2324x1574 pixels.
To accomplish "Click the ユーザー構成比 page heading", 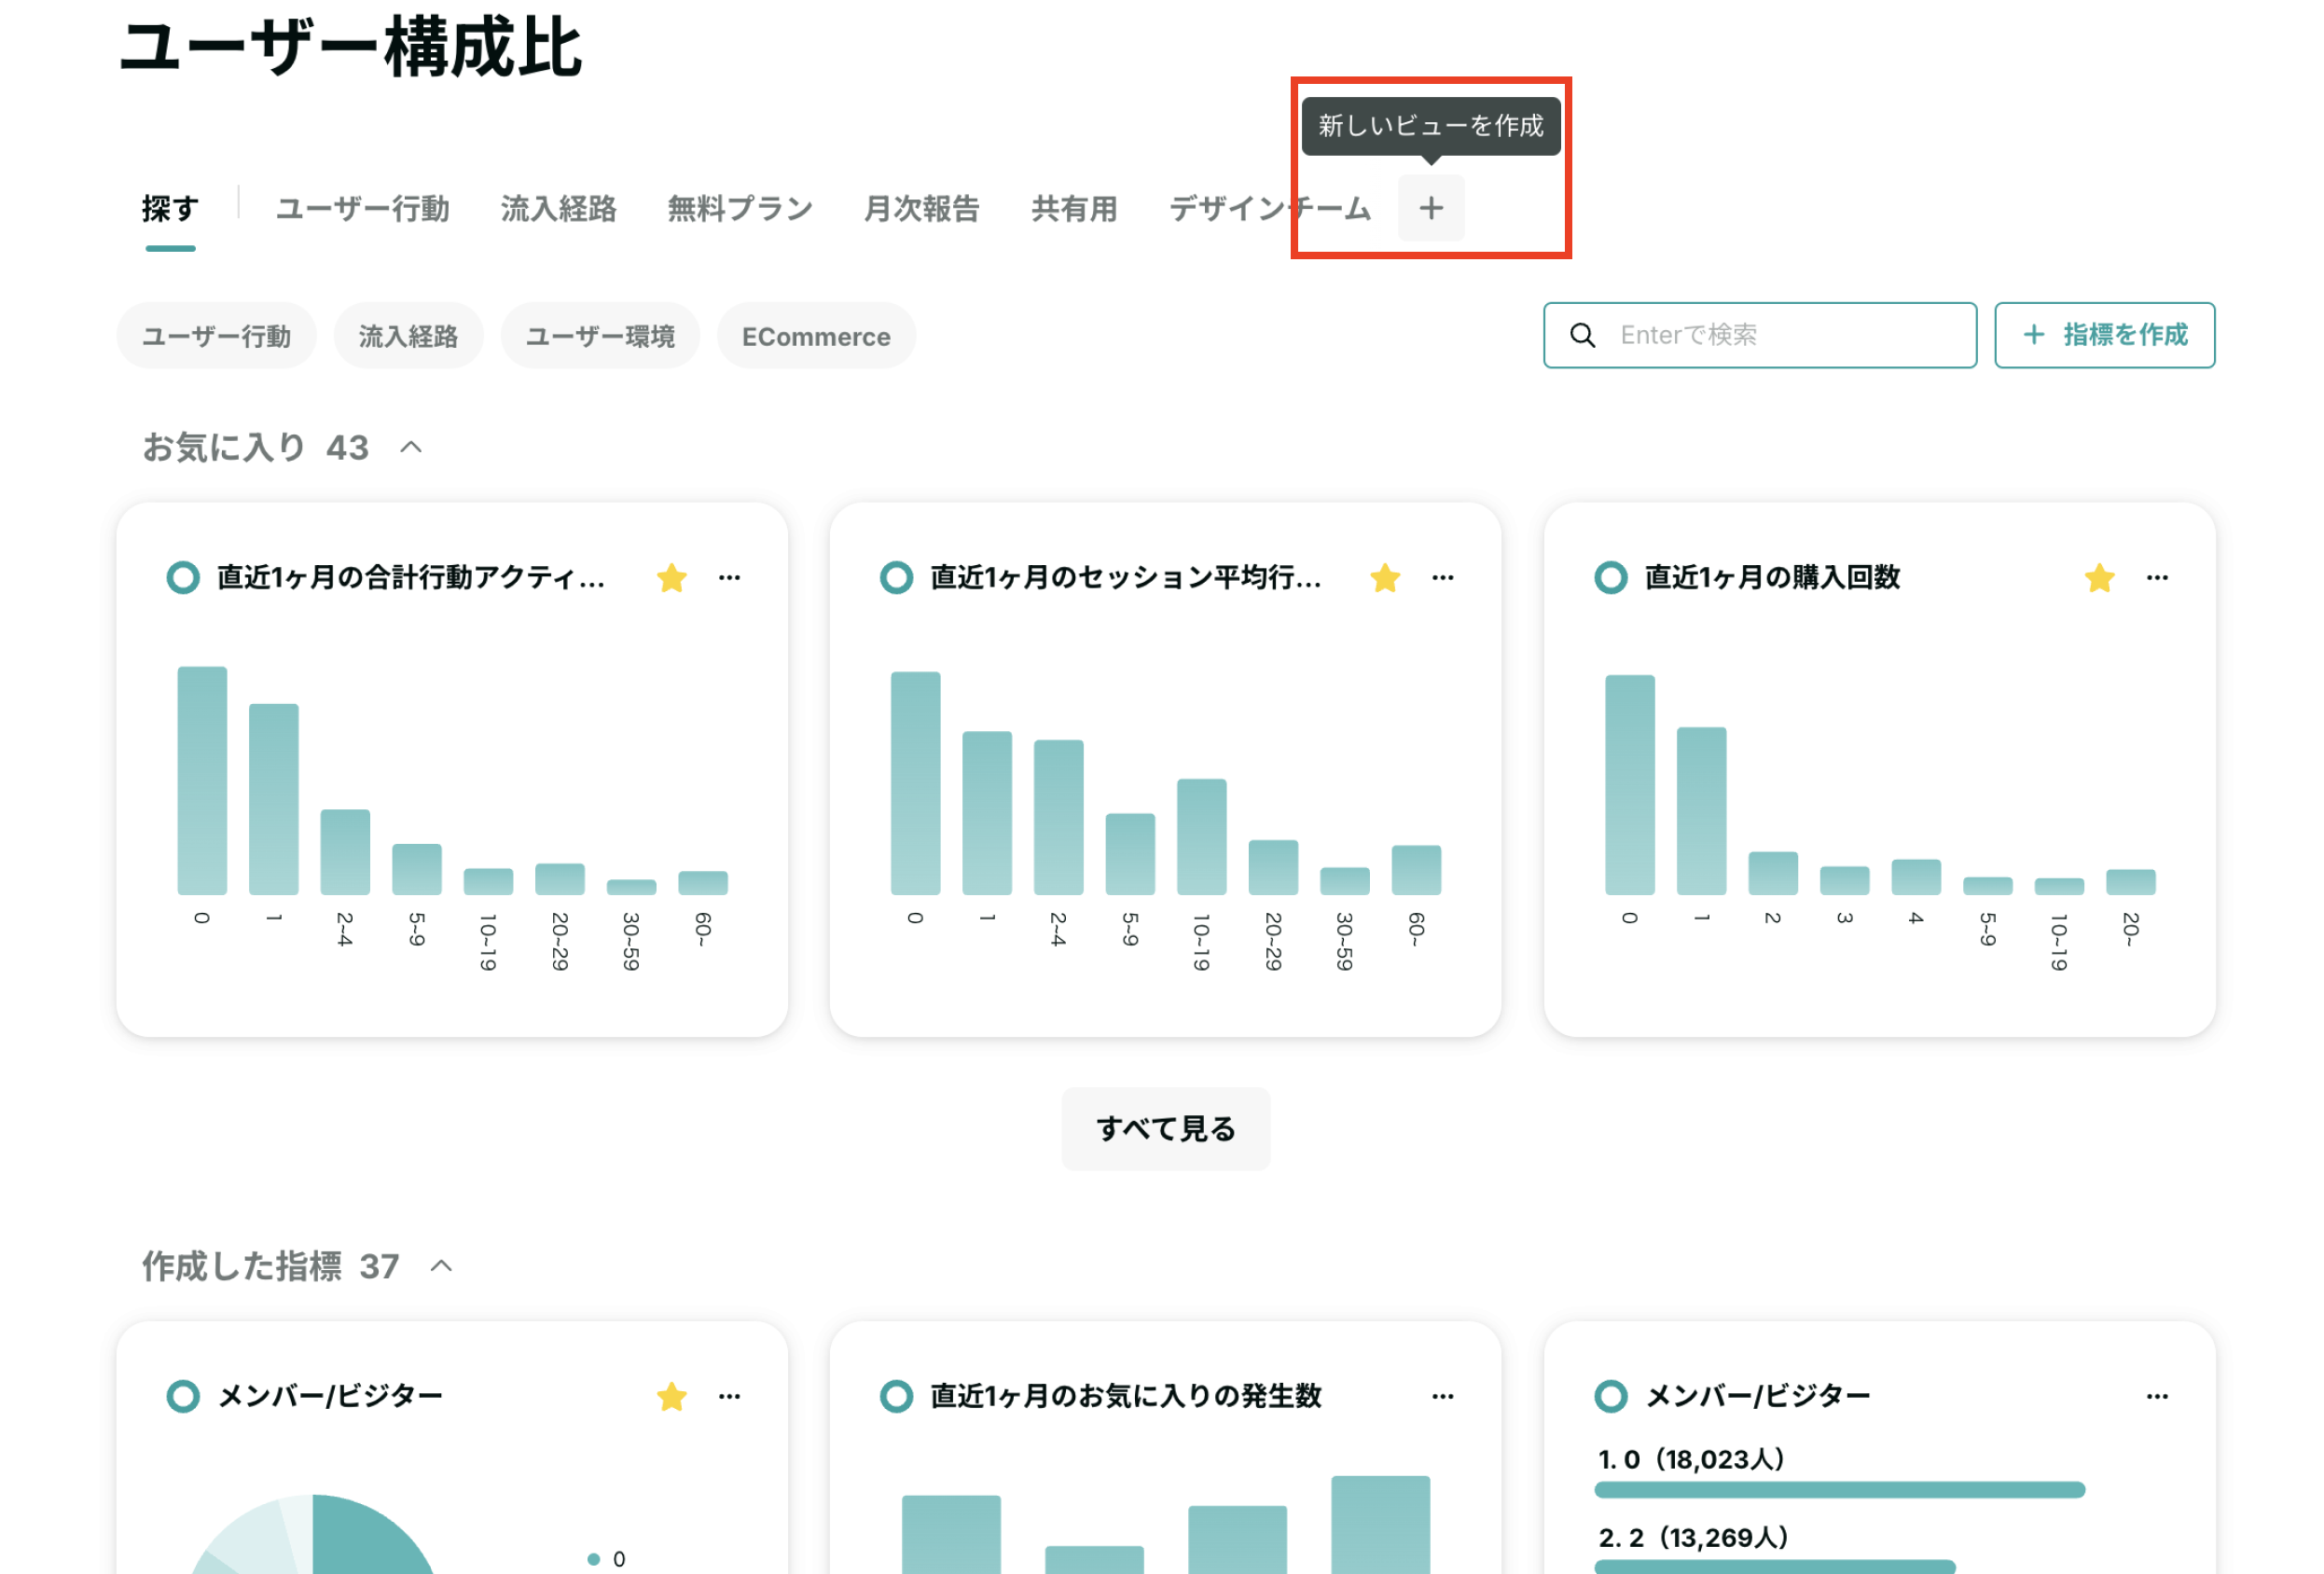I will click(351, 47).
